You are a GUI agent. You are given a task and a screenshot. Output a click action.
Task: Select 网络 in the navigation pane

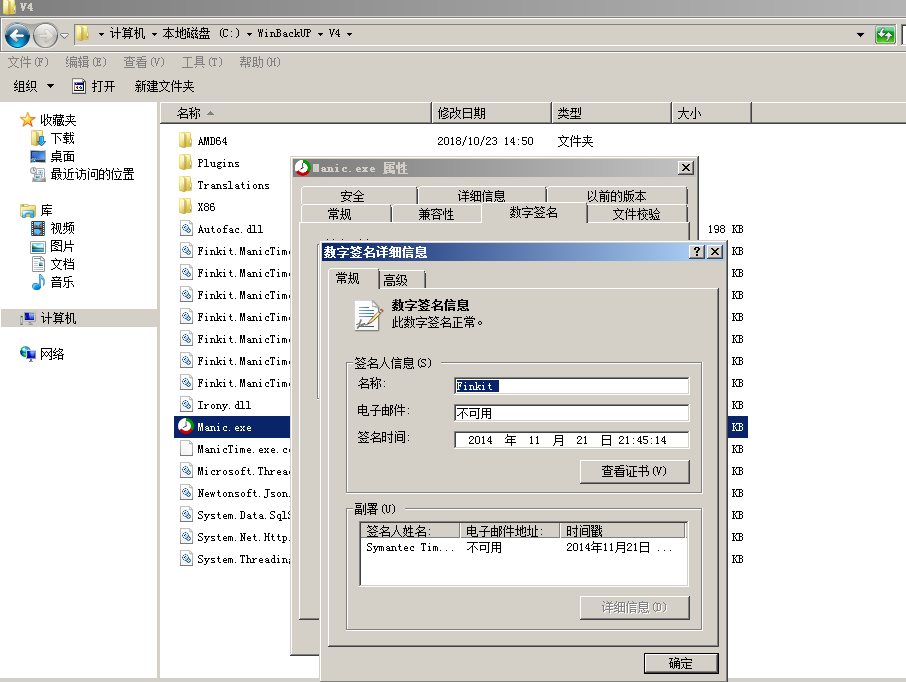tap(52, 354)
